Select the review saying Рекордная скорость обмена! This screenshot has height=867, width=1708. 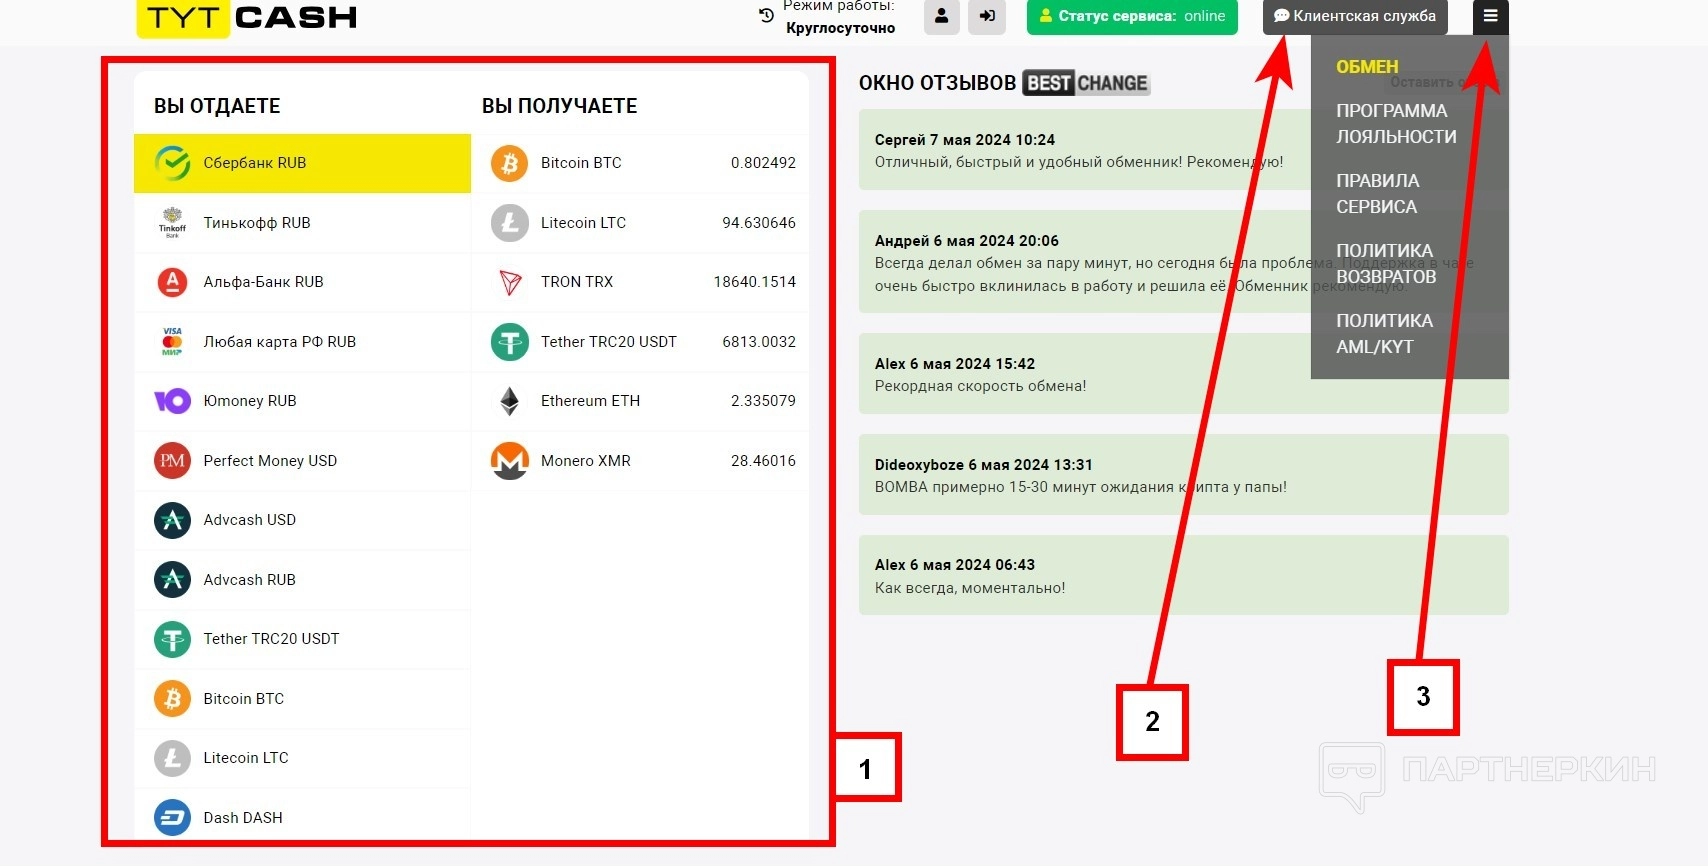click(1184, 374)
